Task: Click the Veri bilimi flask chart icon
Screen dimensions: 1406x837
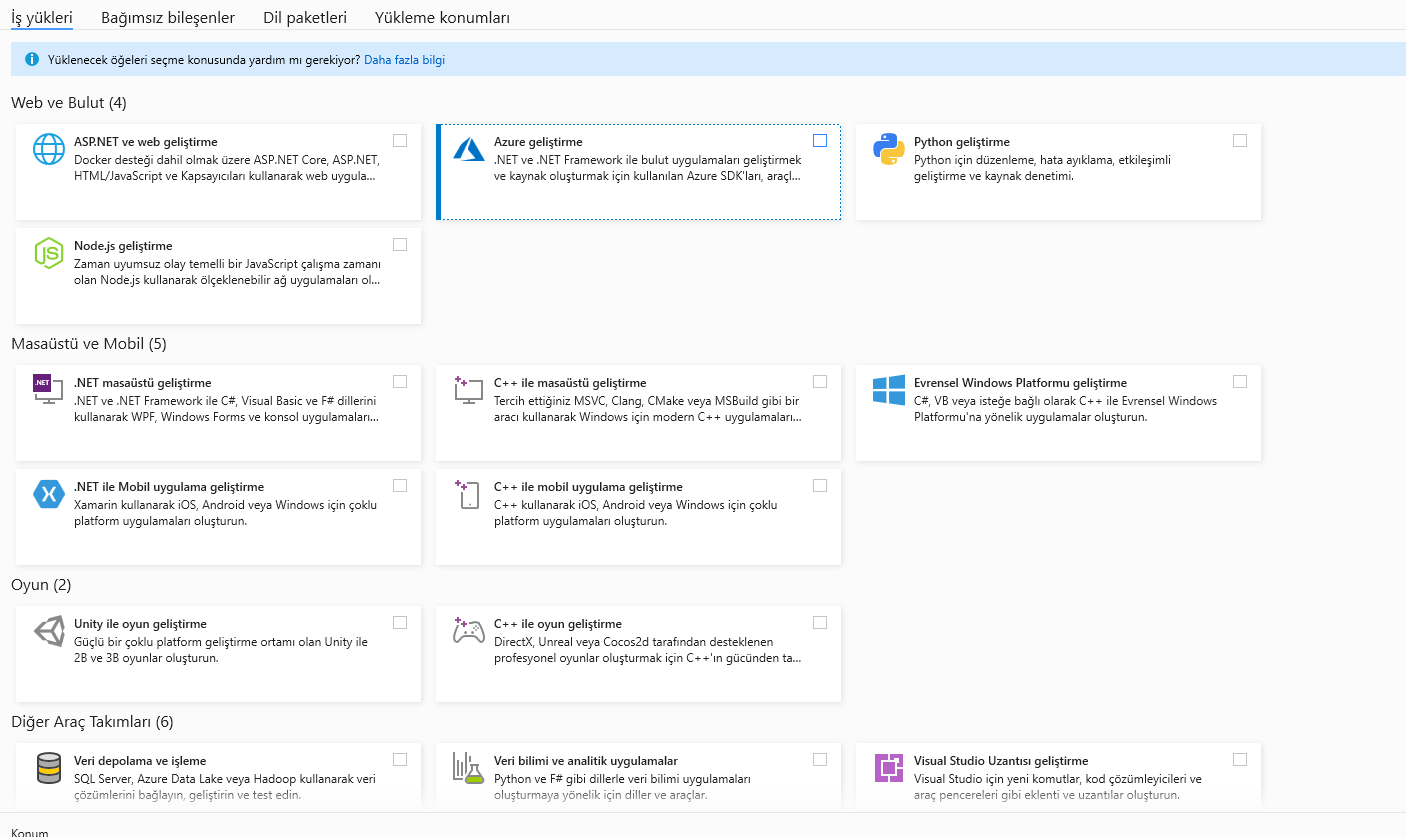Action: tap(469, 768)
